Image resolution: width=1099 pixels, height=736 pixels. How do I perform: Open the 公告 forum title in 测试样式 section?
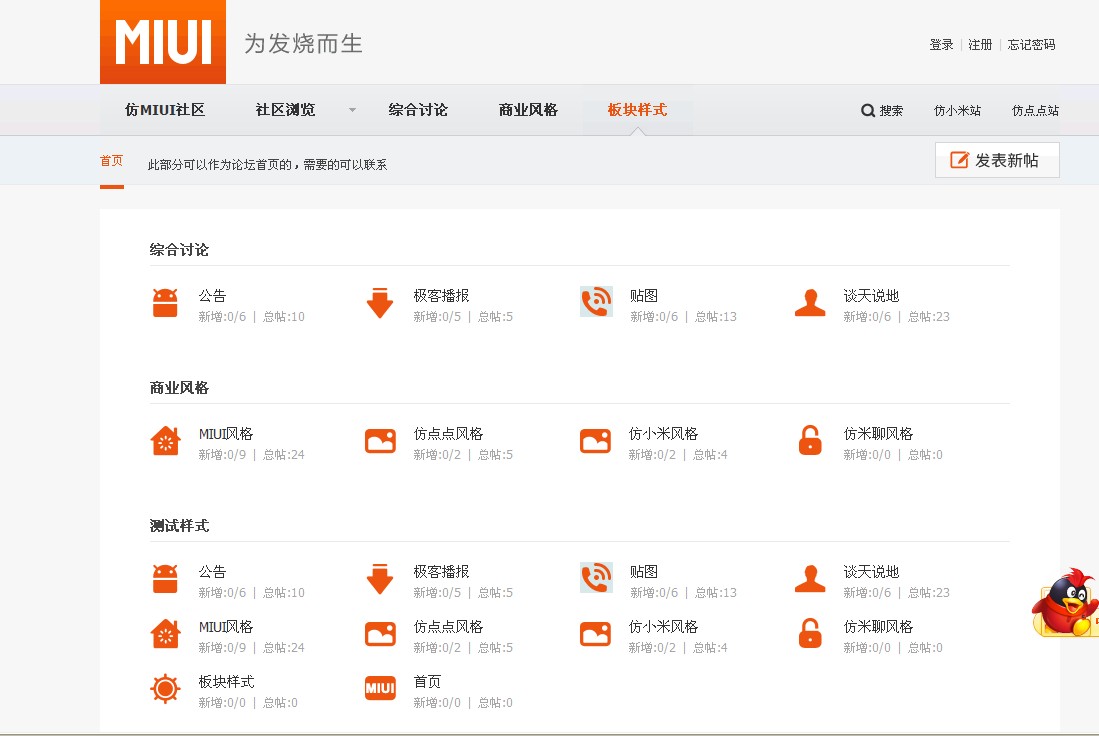[212, 572]
